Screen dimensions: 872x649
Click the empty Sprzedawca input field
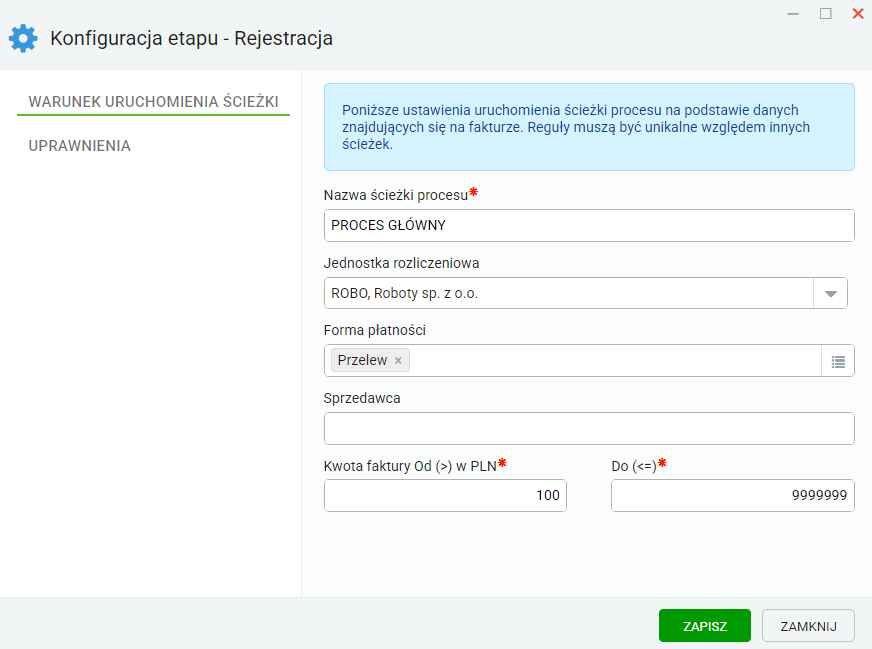589,428
